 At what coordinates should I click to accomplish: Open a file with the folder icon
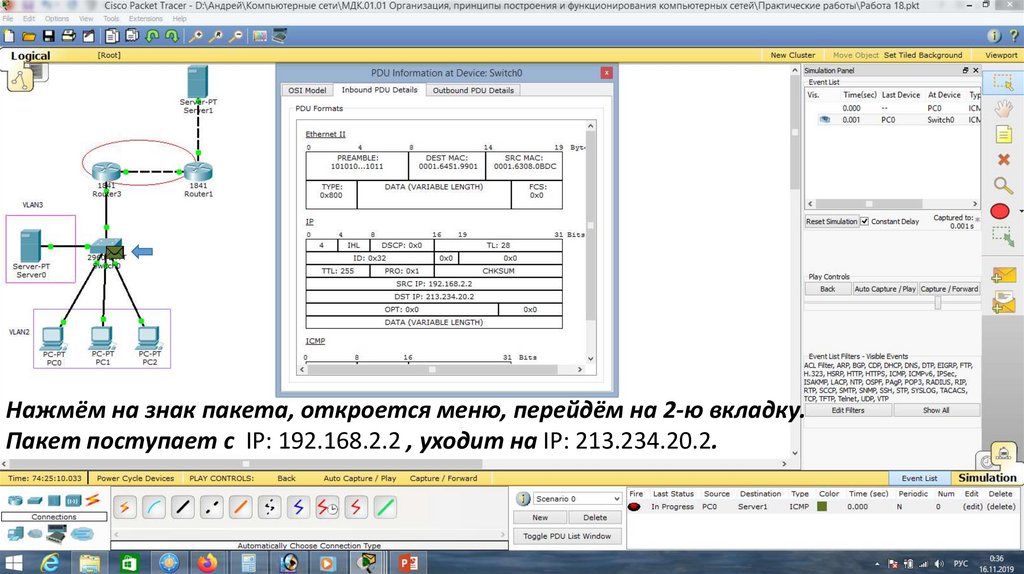[x=29, y=36]
